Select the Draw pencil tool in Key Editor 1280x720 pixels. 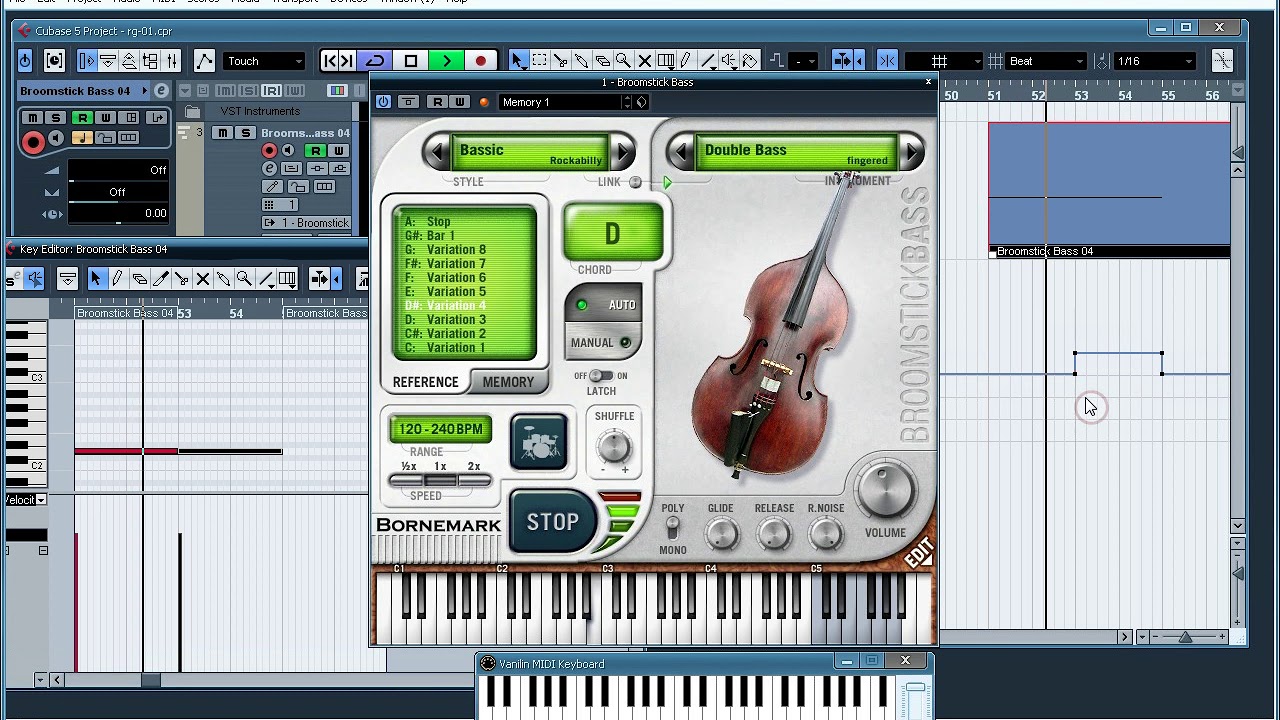(x=117, y=279)
